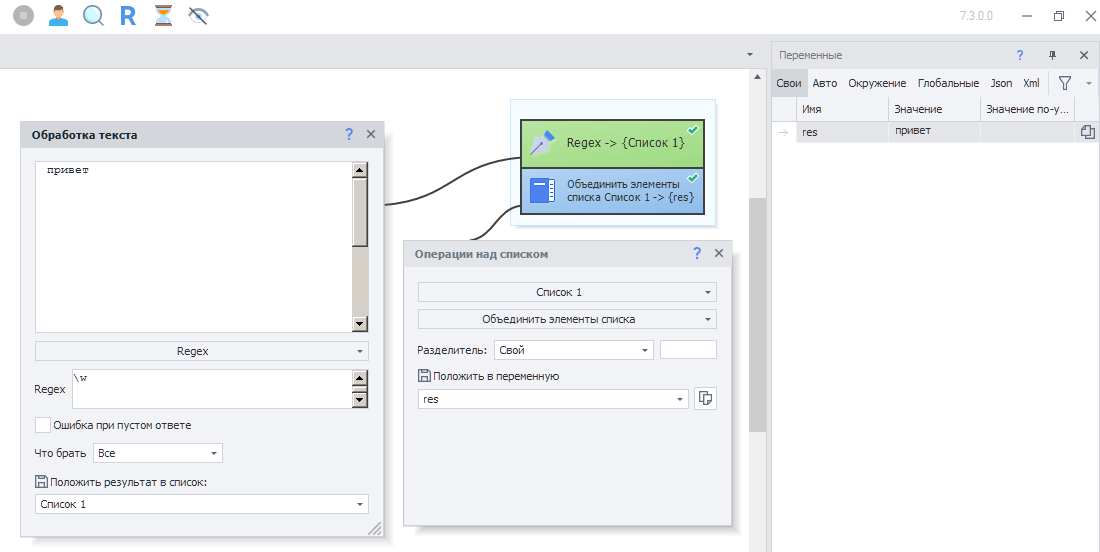Expand the Что брать dropdown
The height and width of the screenshot is (552, 1100).
158,453
